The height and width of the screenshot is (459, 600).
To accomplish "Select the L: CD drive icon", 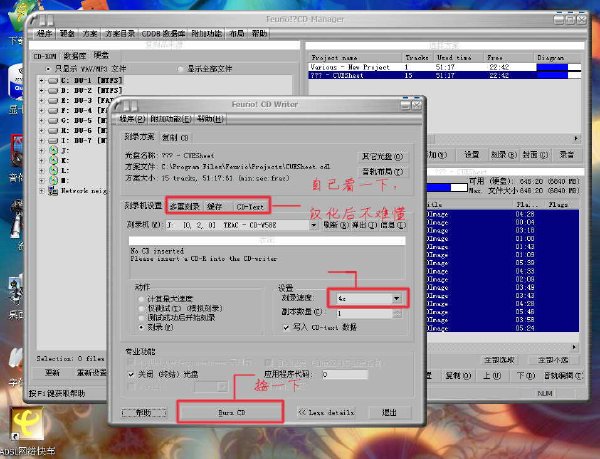I will tap(53, 170).
